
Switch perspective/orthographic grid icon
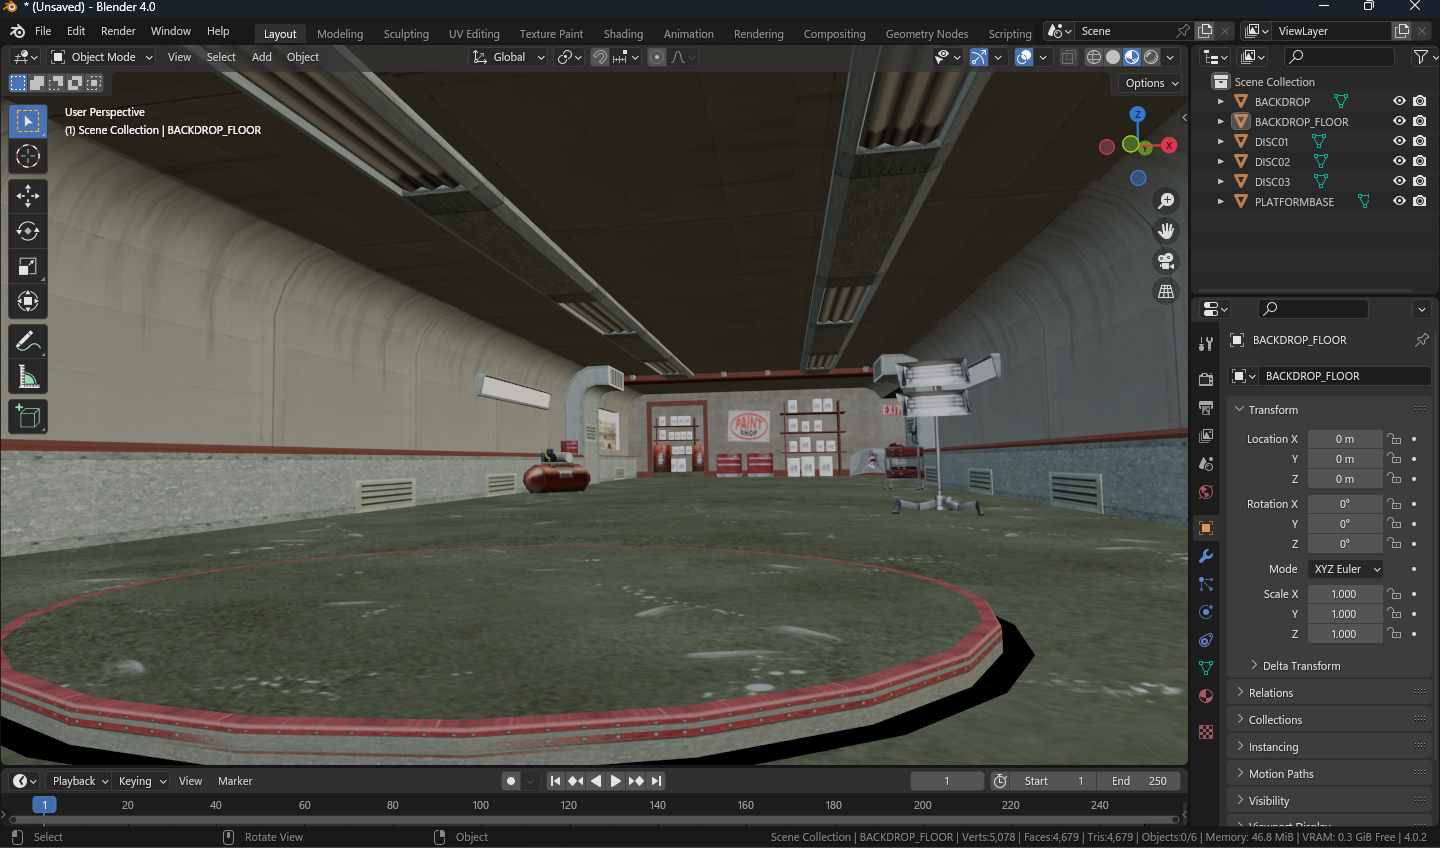tap(1166, 291)
